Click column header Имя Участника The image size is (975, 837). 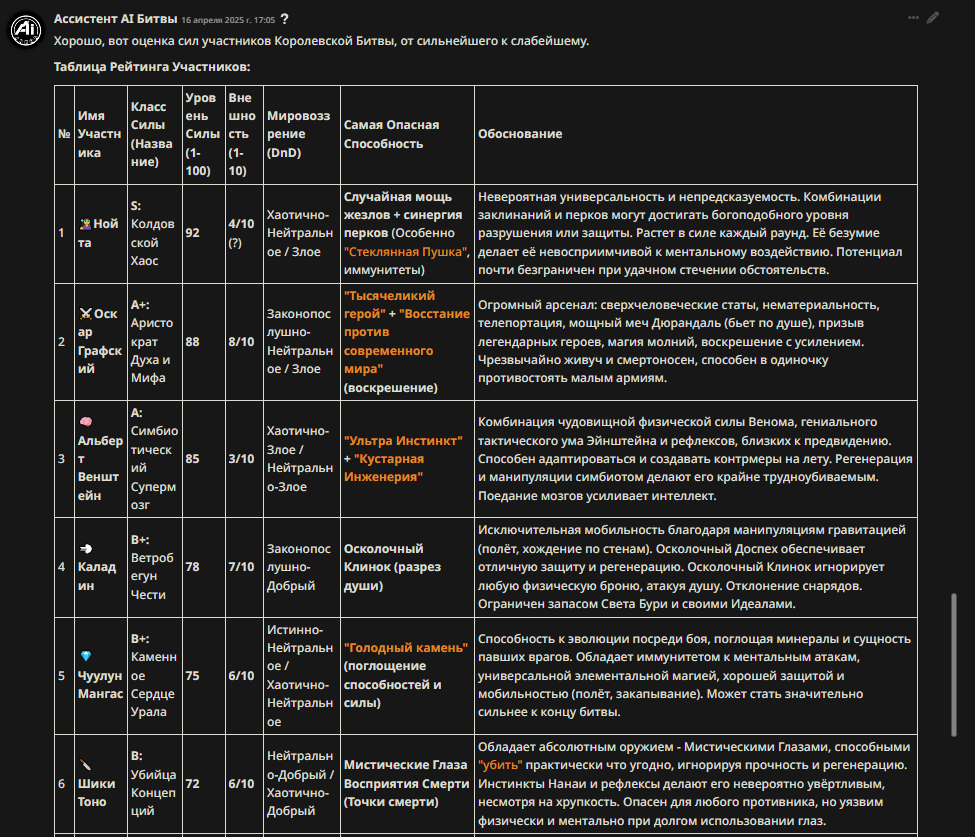pyautogui.click(x=99, y=134)
